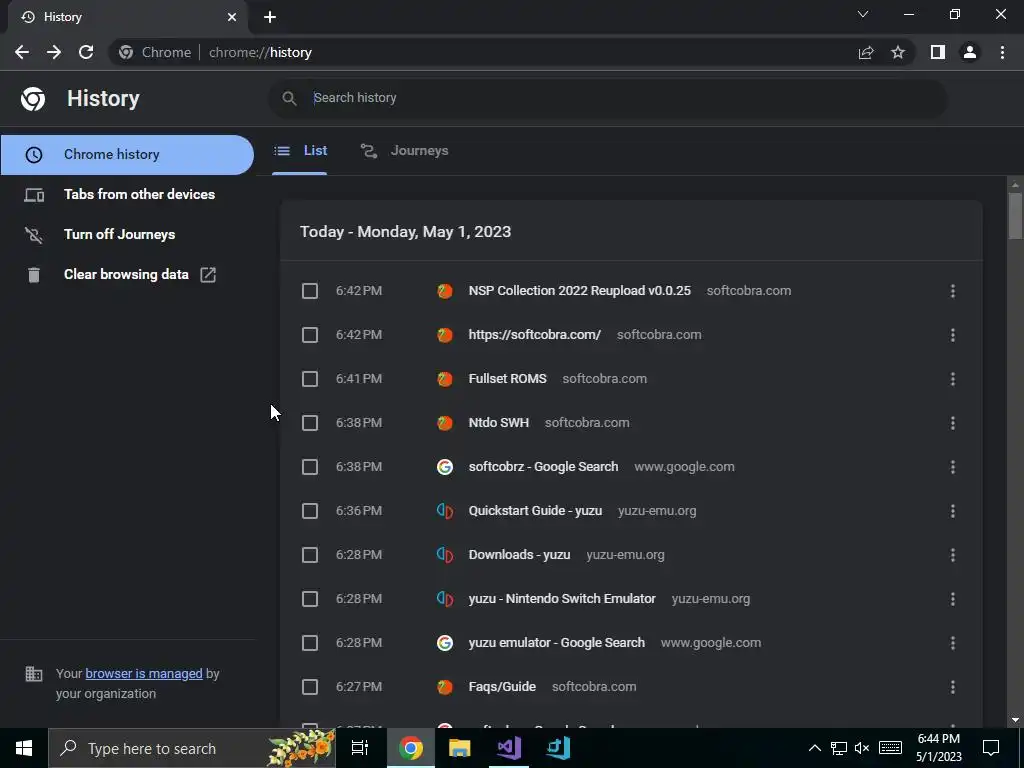Click the scrollbar down arrow
The image size is (1024, 768).
pos(1015,720)
